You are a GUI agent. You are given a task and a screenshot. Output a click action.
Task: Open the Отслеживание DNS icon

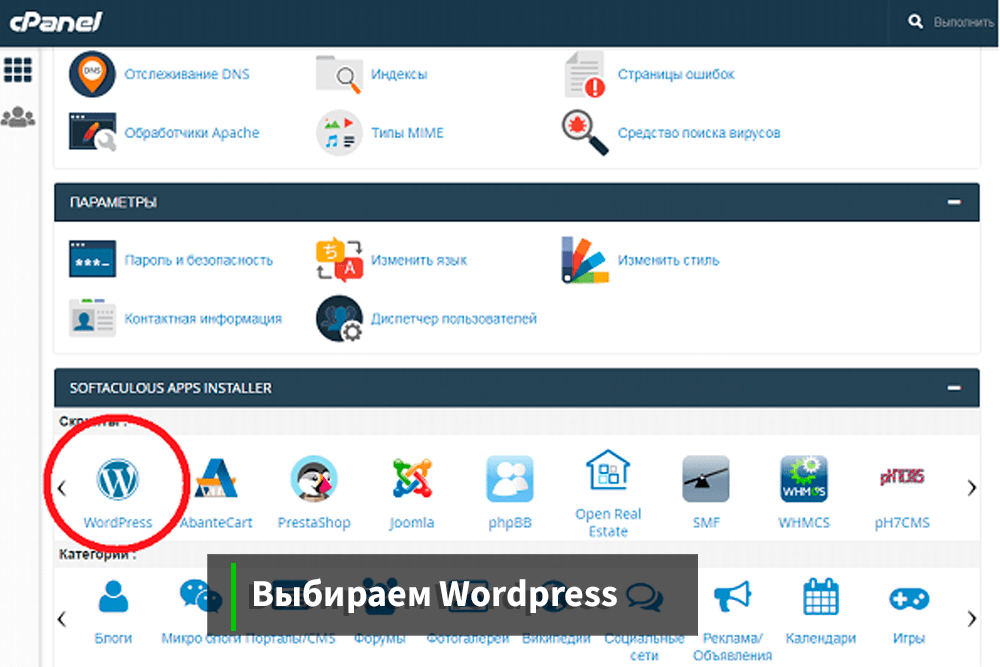point(92,74)
